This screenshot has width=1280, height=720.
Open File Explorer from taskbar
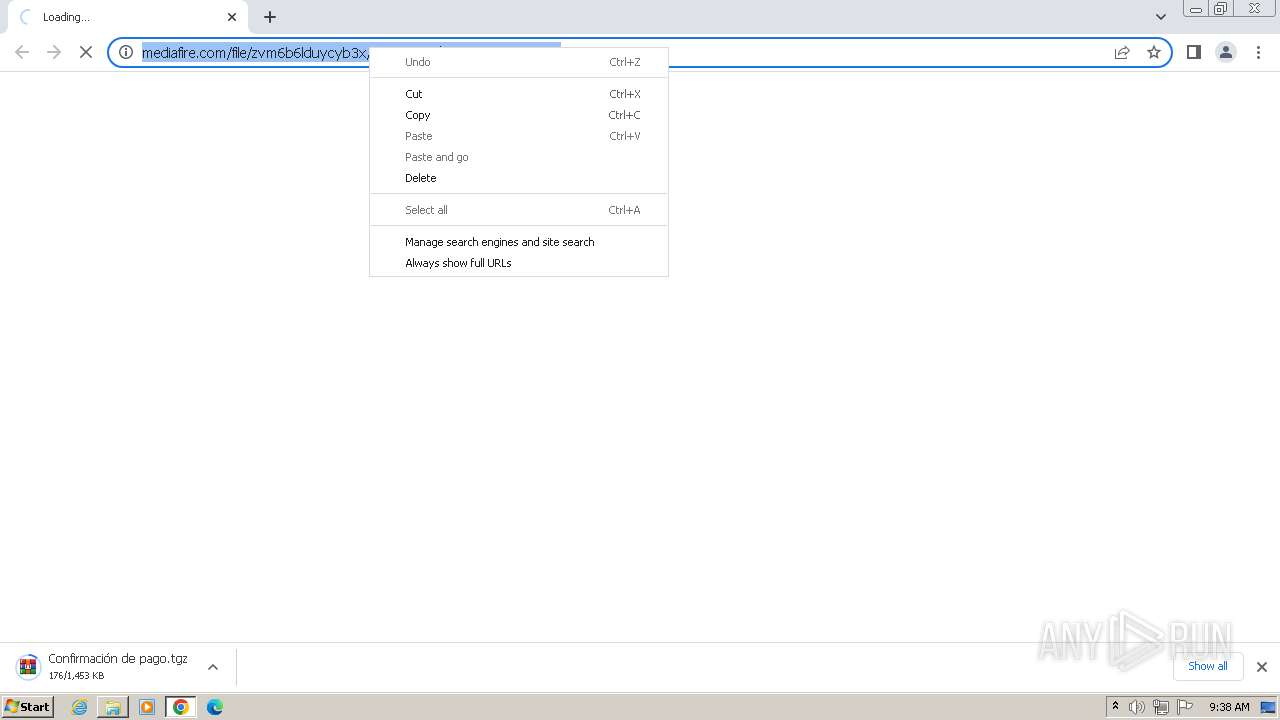pyautogui.click(x=113, y=707)
